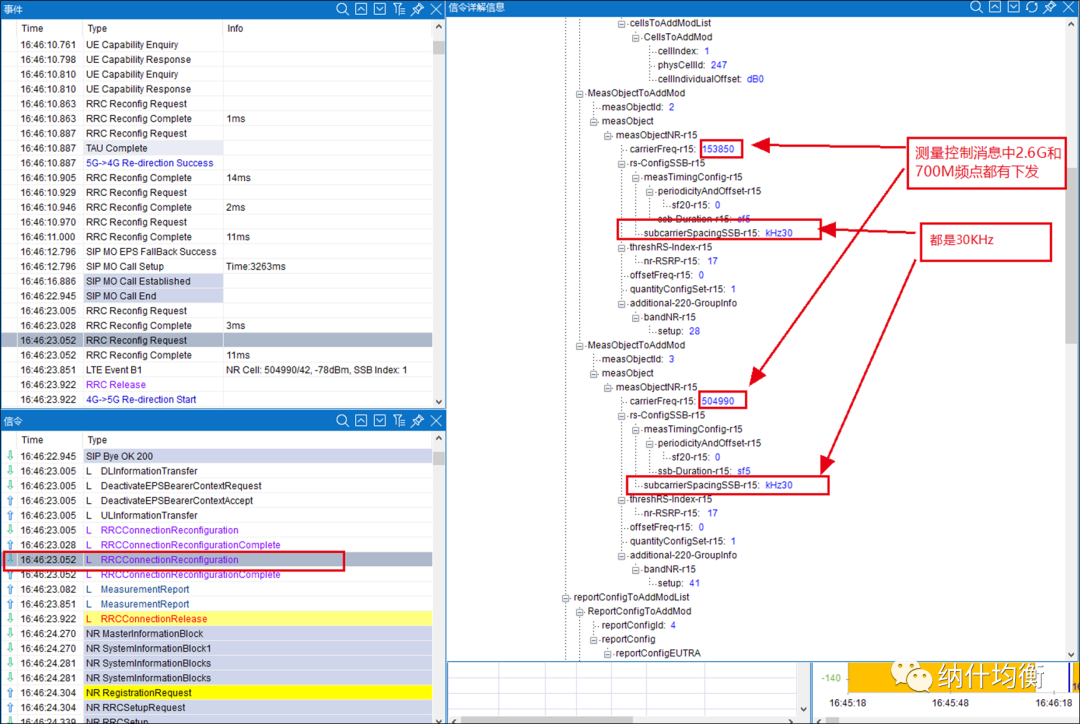Select the RRCConnectionRelease message row
Screen dimensions: 1080x724
[x=216, y=619]
